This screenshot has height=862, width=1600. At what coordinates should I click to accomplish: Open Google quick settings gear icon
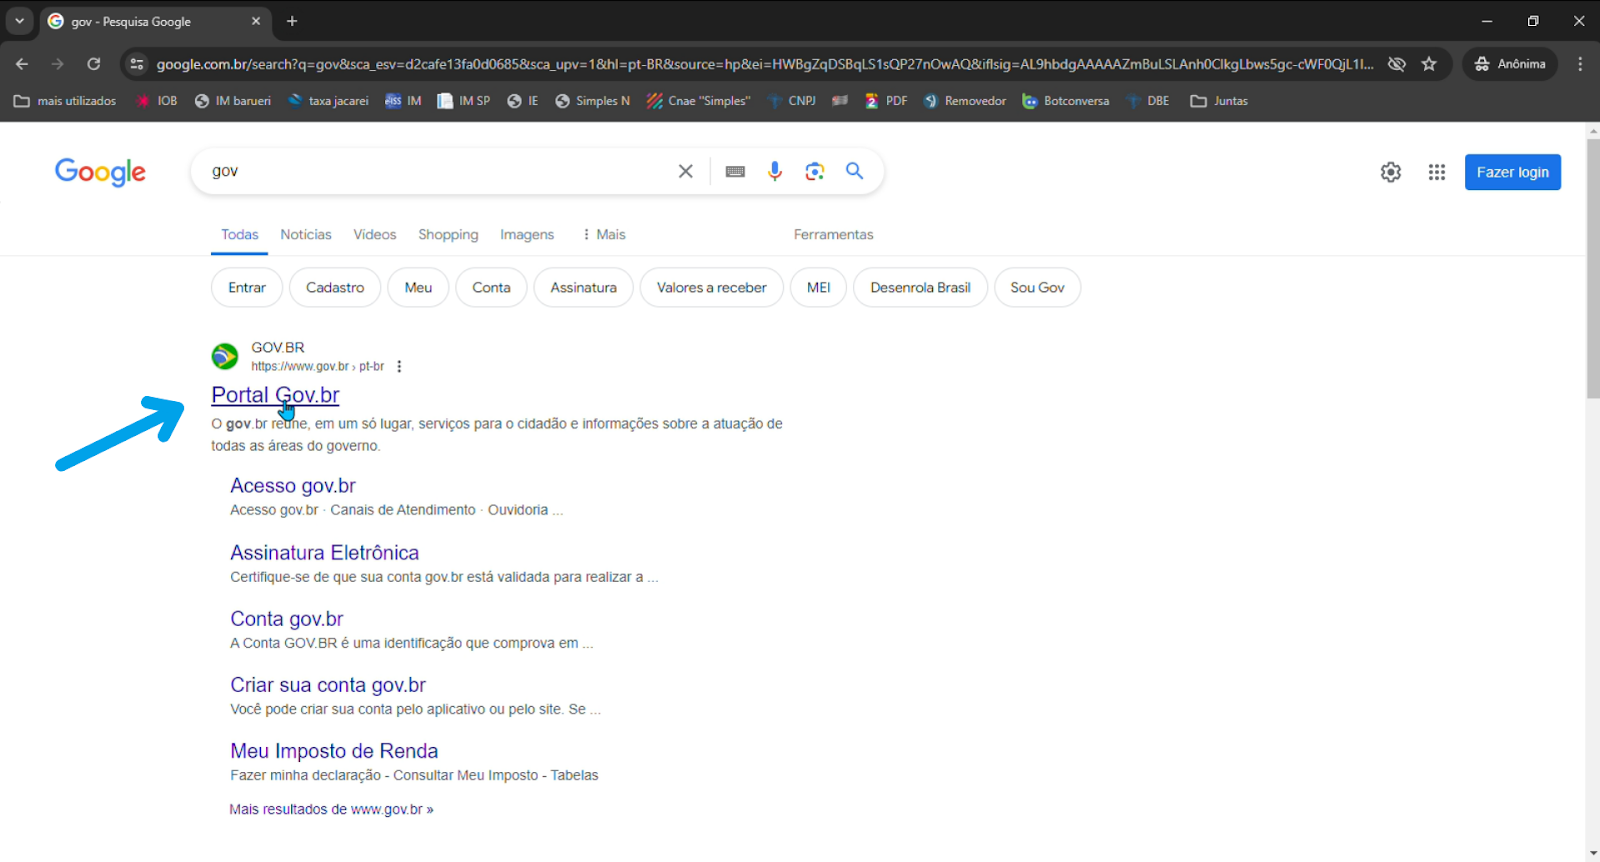click(x=1391, y=172)
